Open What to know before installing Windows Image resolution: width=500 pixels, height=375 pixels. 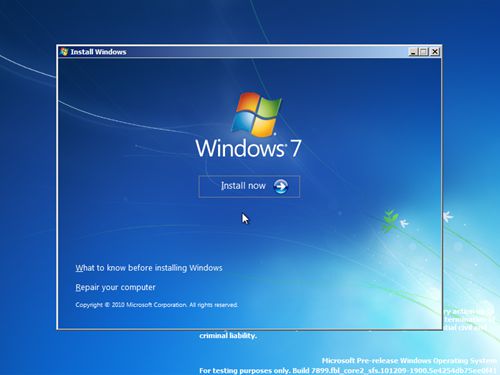pos(149,268)
